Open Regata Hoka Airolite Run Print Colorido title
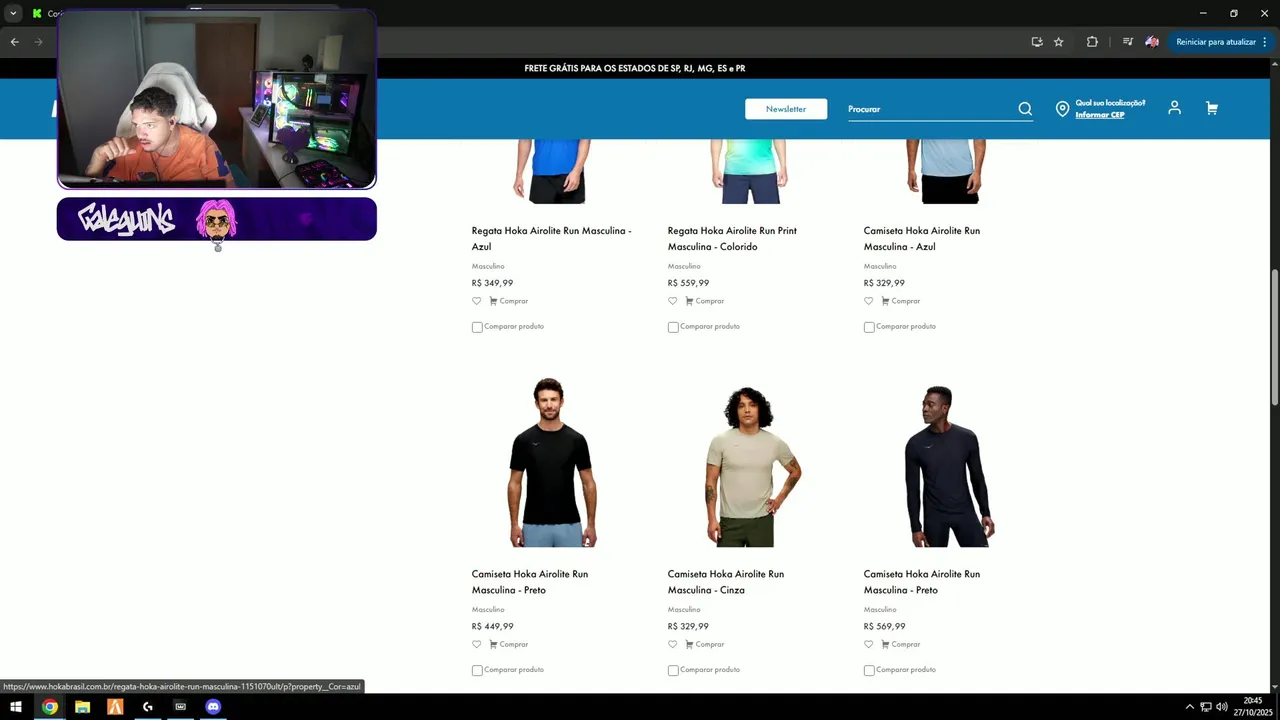The image size is (1280, 720). click(732, 238)
